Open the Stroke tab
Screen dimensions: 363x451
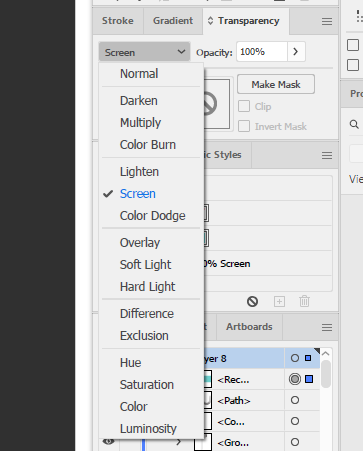click(118, 21)
